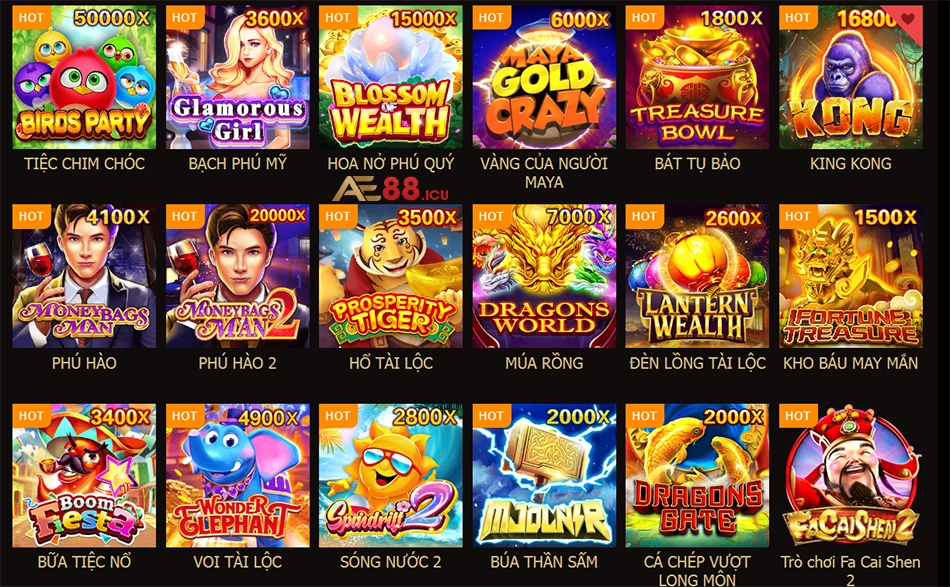This screenshot has width=950, height=587.
Task: Toggle the heart favorite icon on Kong
Action: 907,19
